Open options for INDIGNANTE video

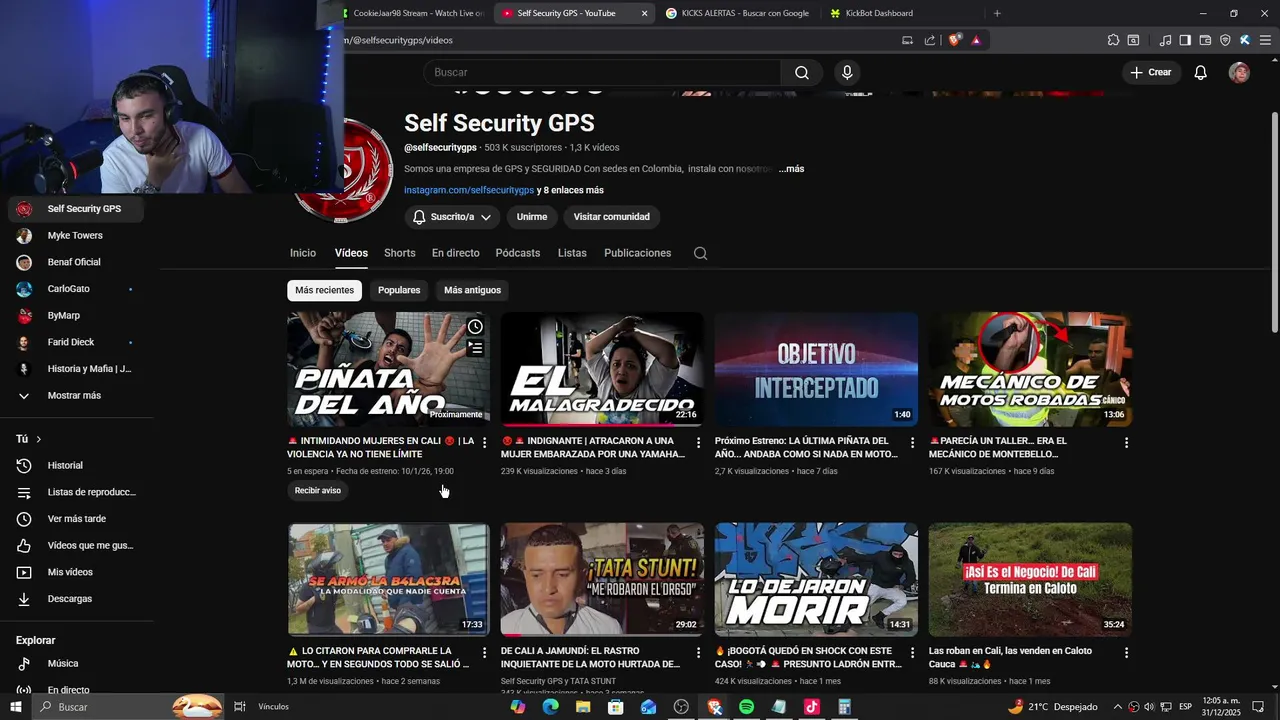coord(699,442)
